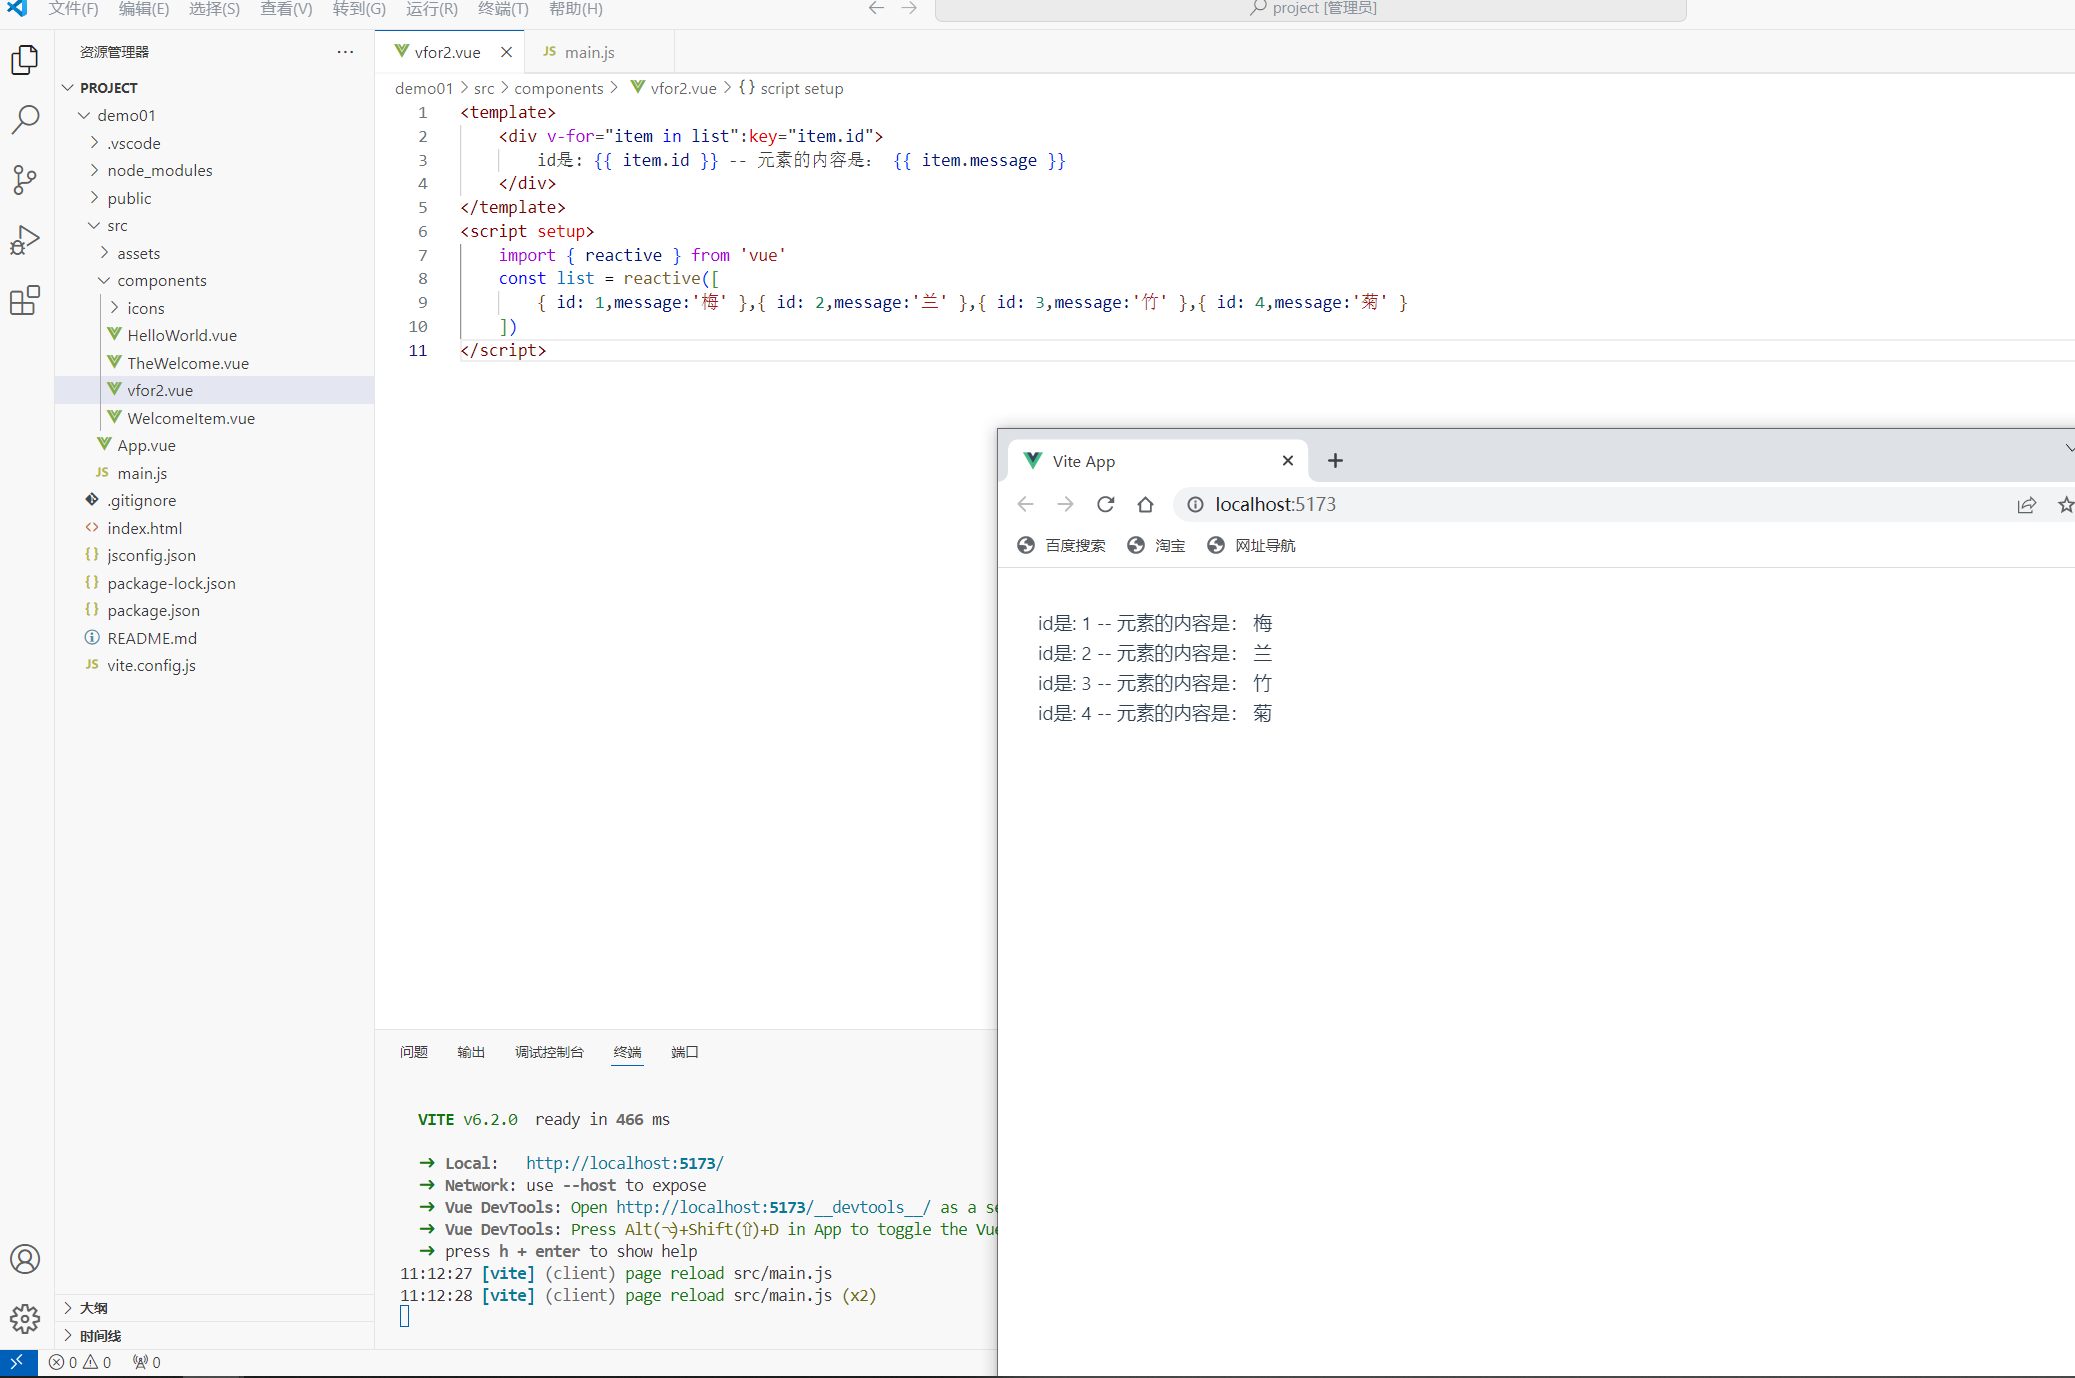This screenshot has width=2075, height=1378.
Task: Open TheWelcome.vue in the explorer
Action: click(188, 363)
